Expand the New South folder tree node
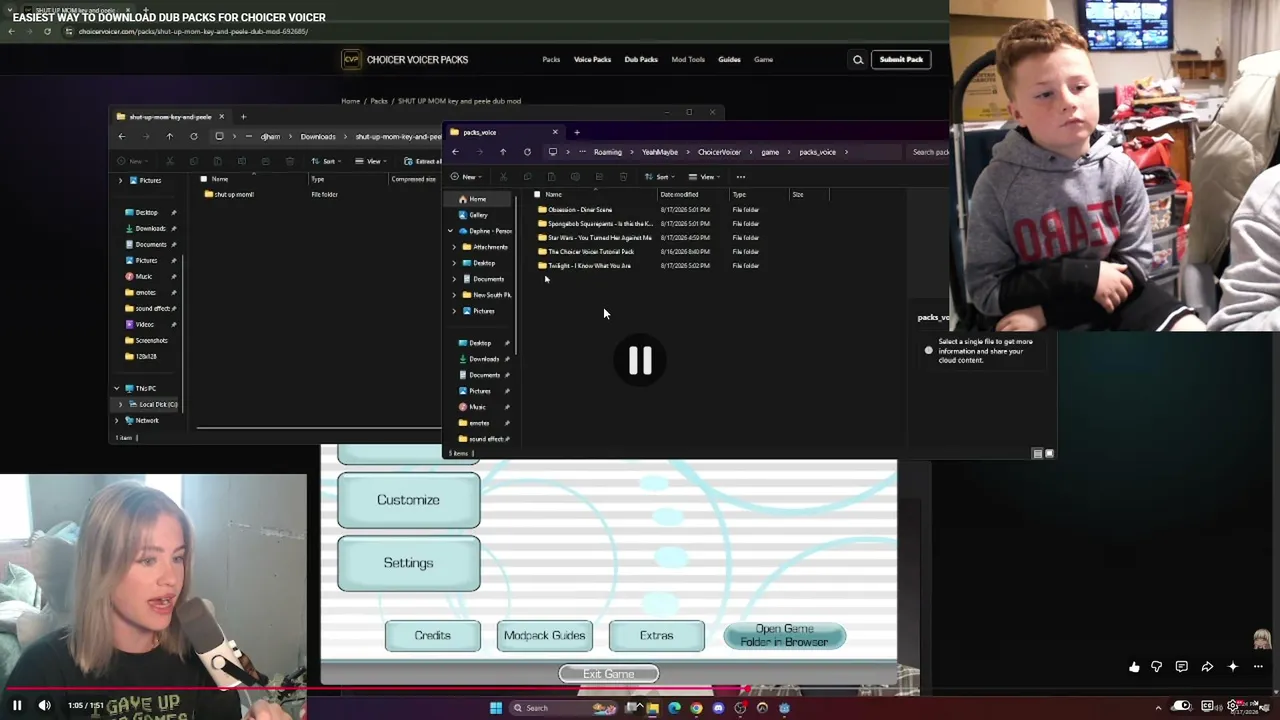 (x=454, y=295)
